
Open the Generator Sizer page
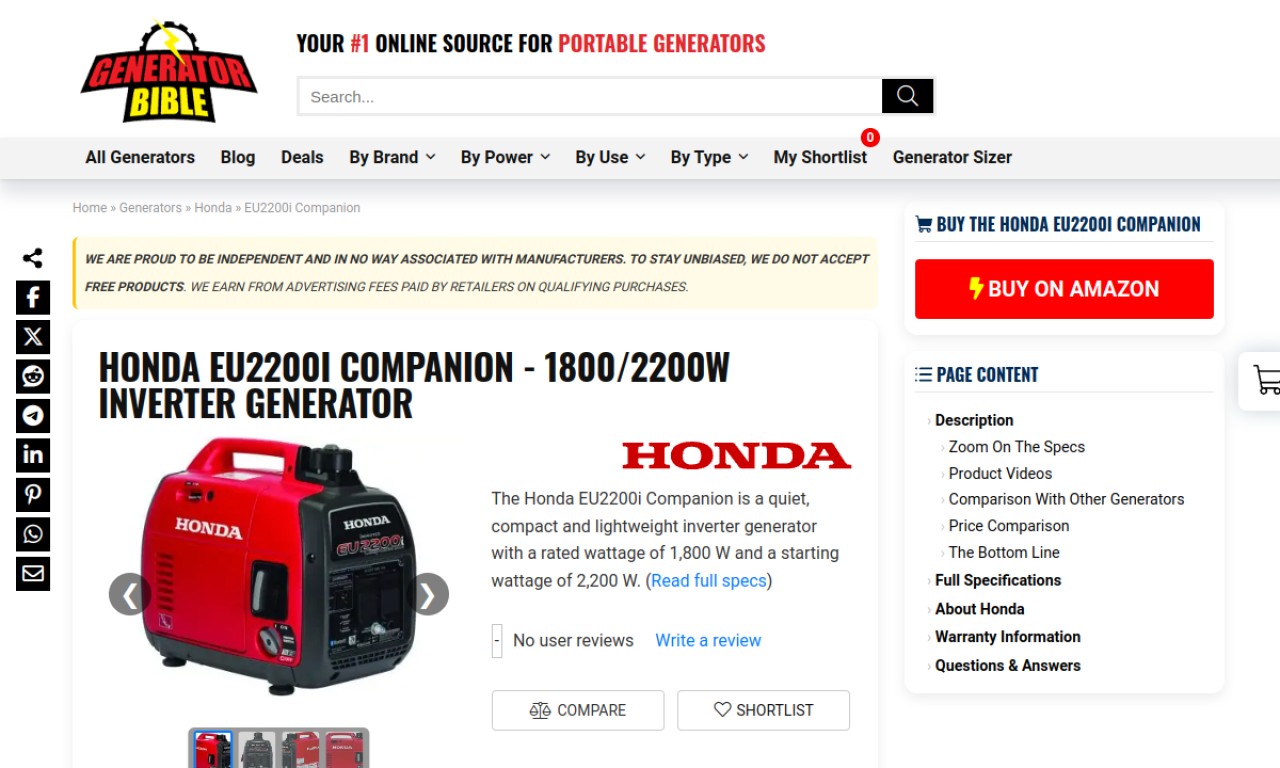click(952, 157)
